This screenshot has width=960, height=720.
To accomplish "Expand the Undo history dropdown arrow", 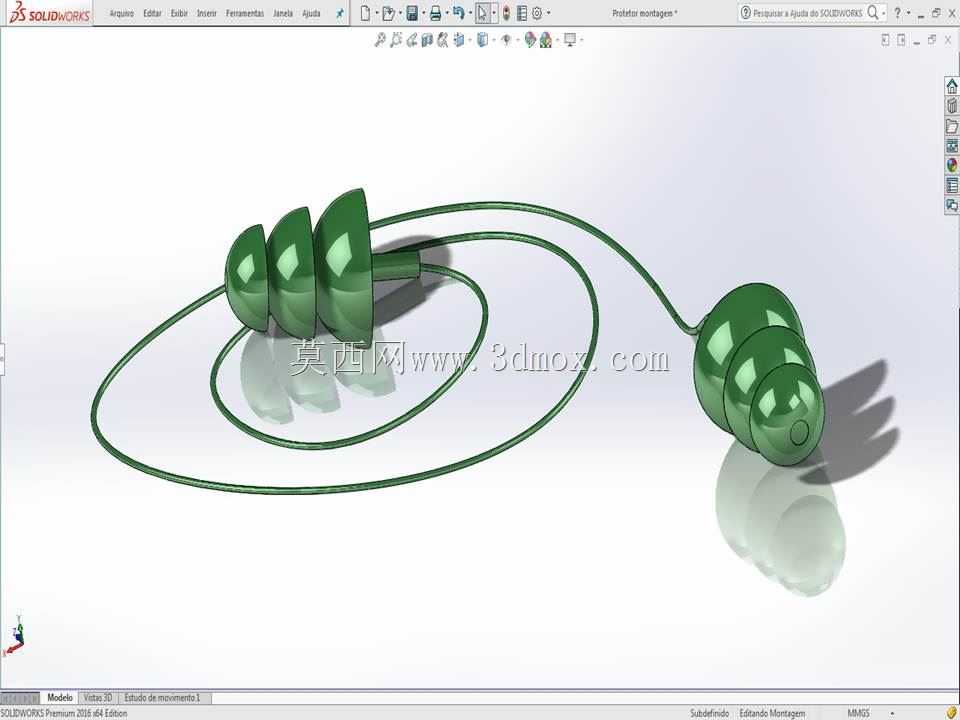I will click(x=470, y=13).
